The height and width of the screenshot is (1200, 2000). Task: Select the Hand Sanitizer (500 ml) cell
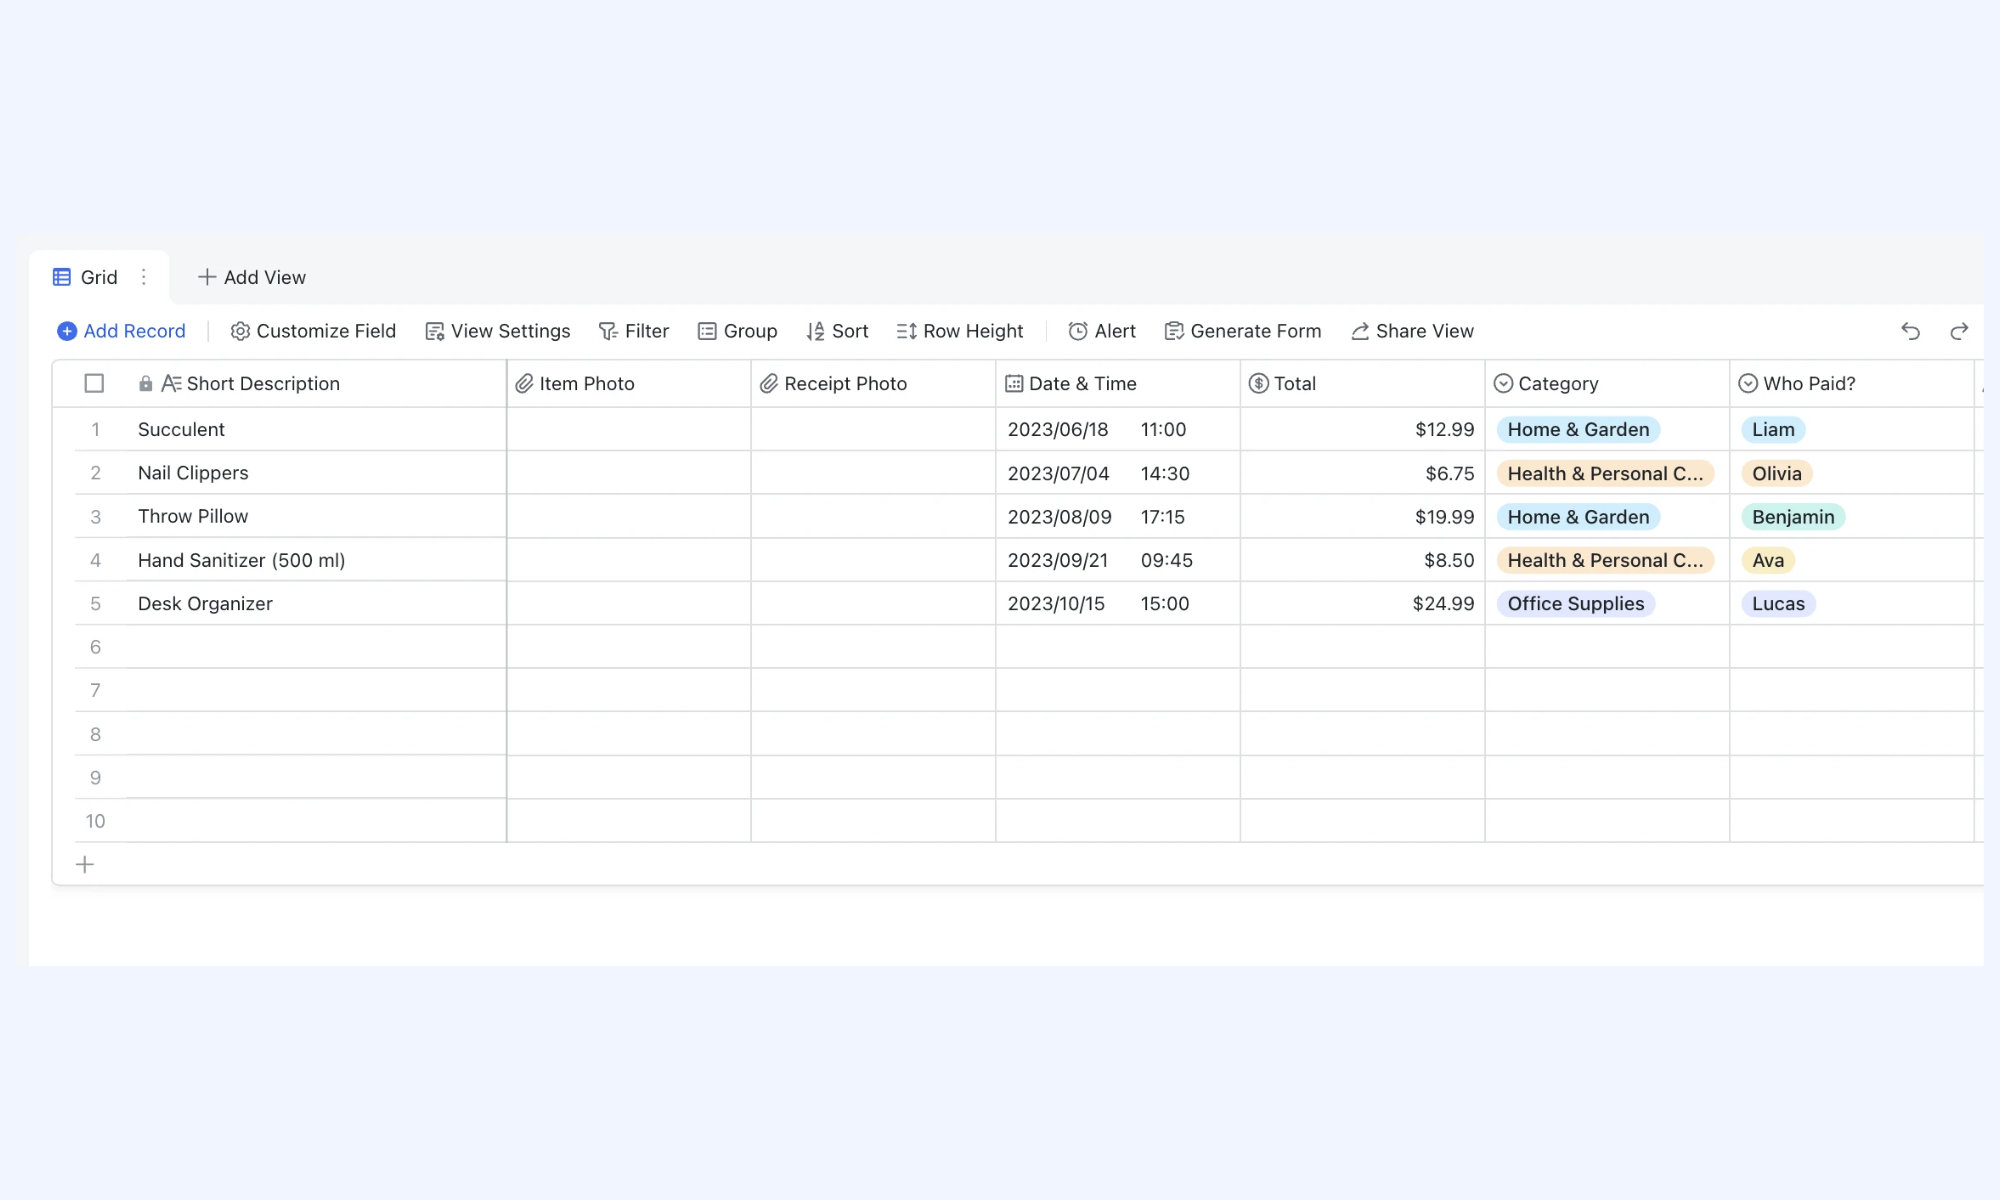click(x=316, y=560)
